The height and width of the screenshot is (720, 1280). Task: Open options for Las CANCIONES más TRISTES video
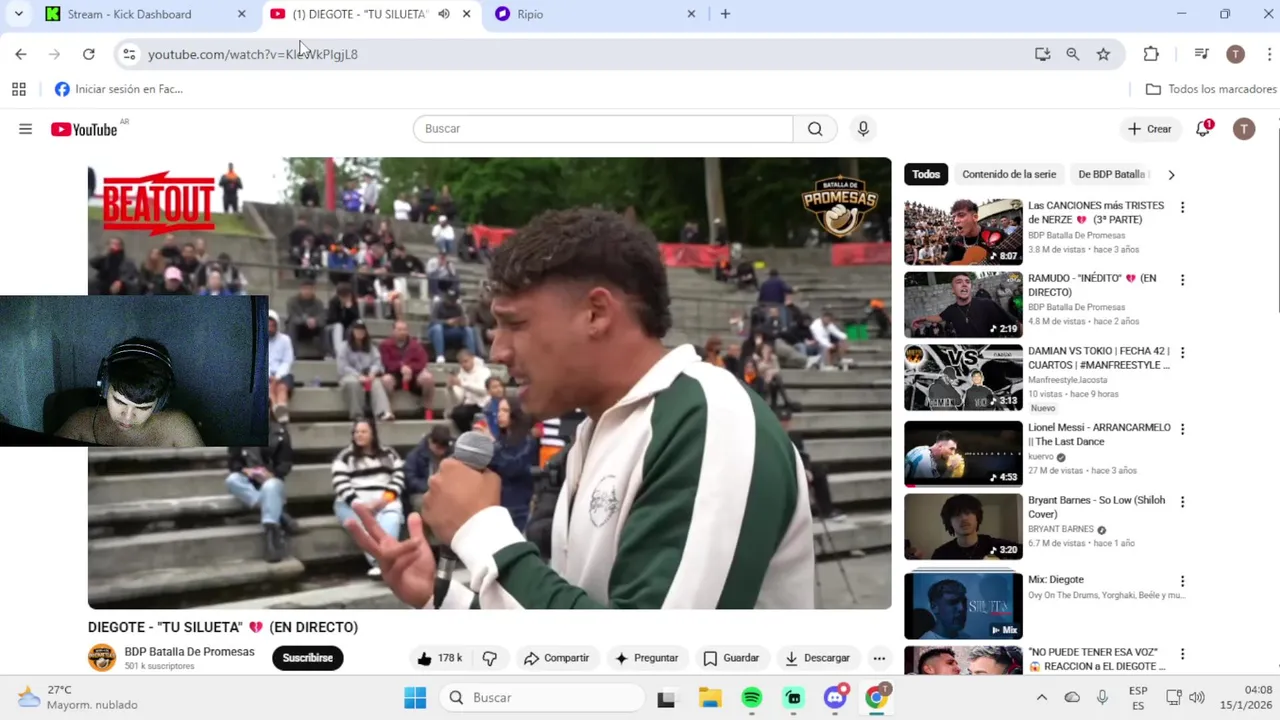point(1182,207)
